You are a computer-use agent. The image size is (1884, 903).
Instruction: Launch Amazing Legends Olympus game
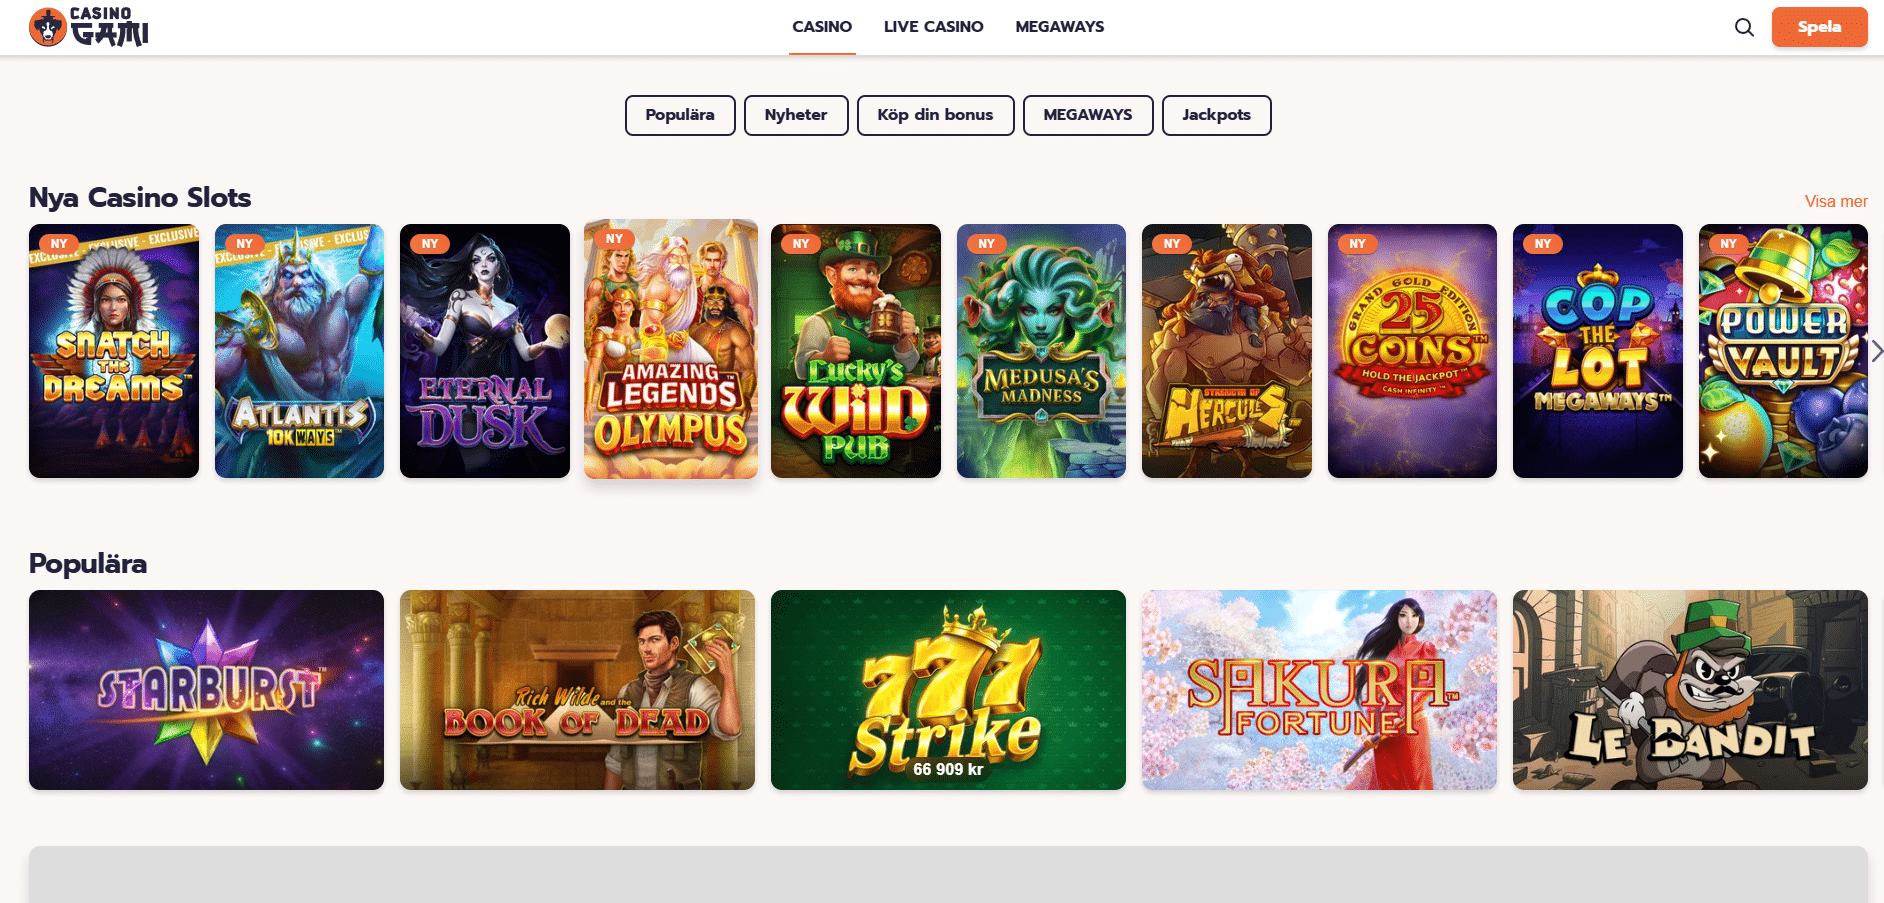coord(671,349)
